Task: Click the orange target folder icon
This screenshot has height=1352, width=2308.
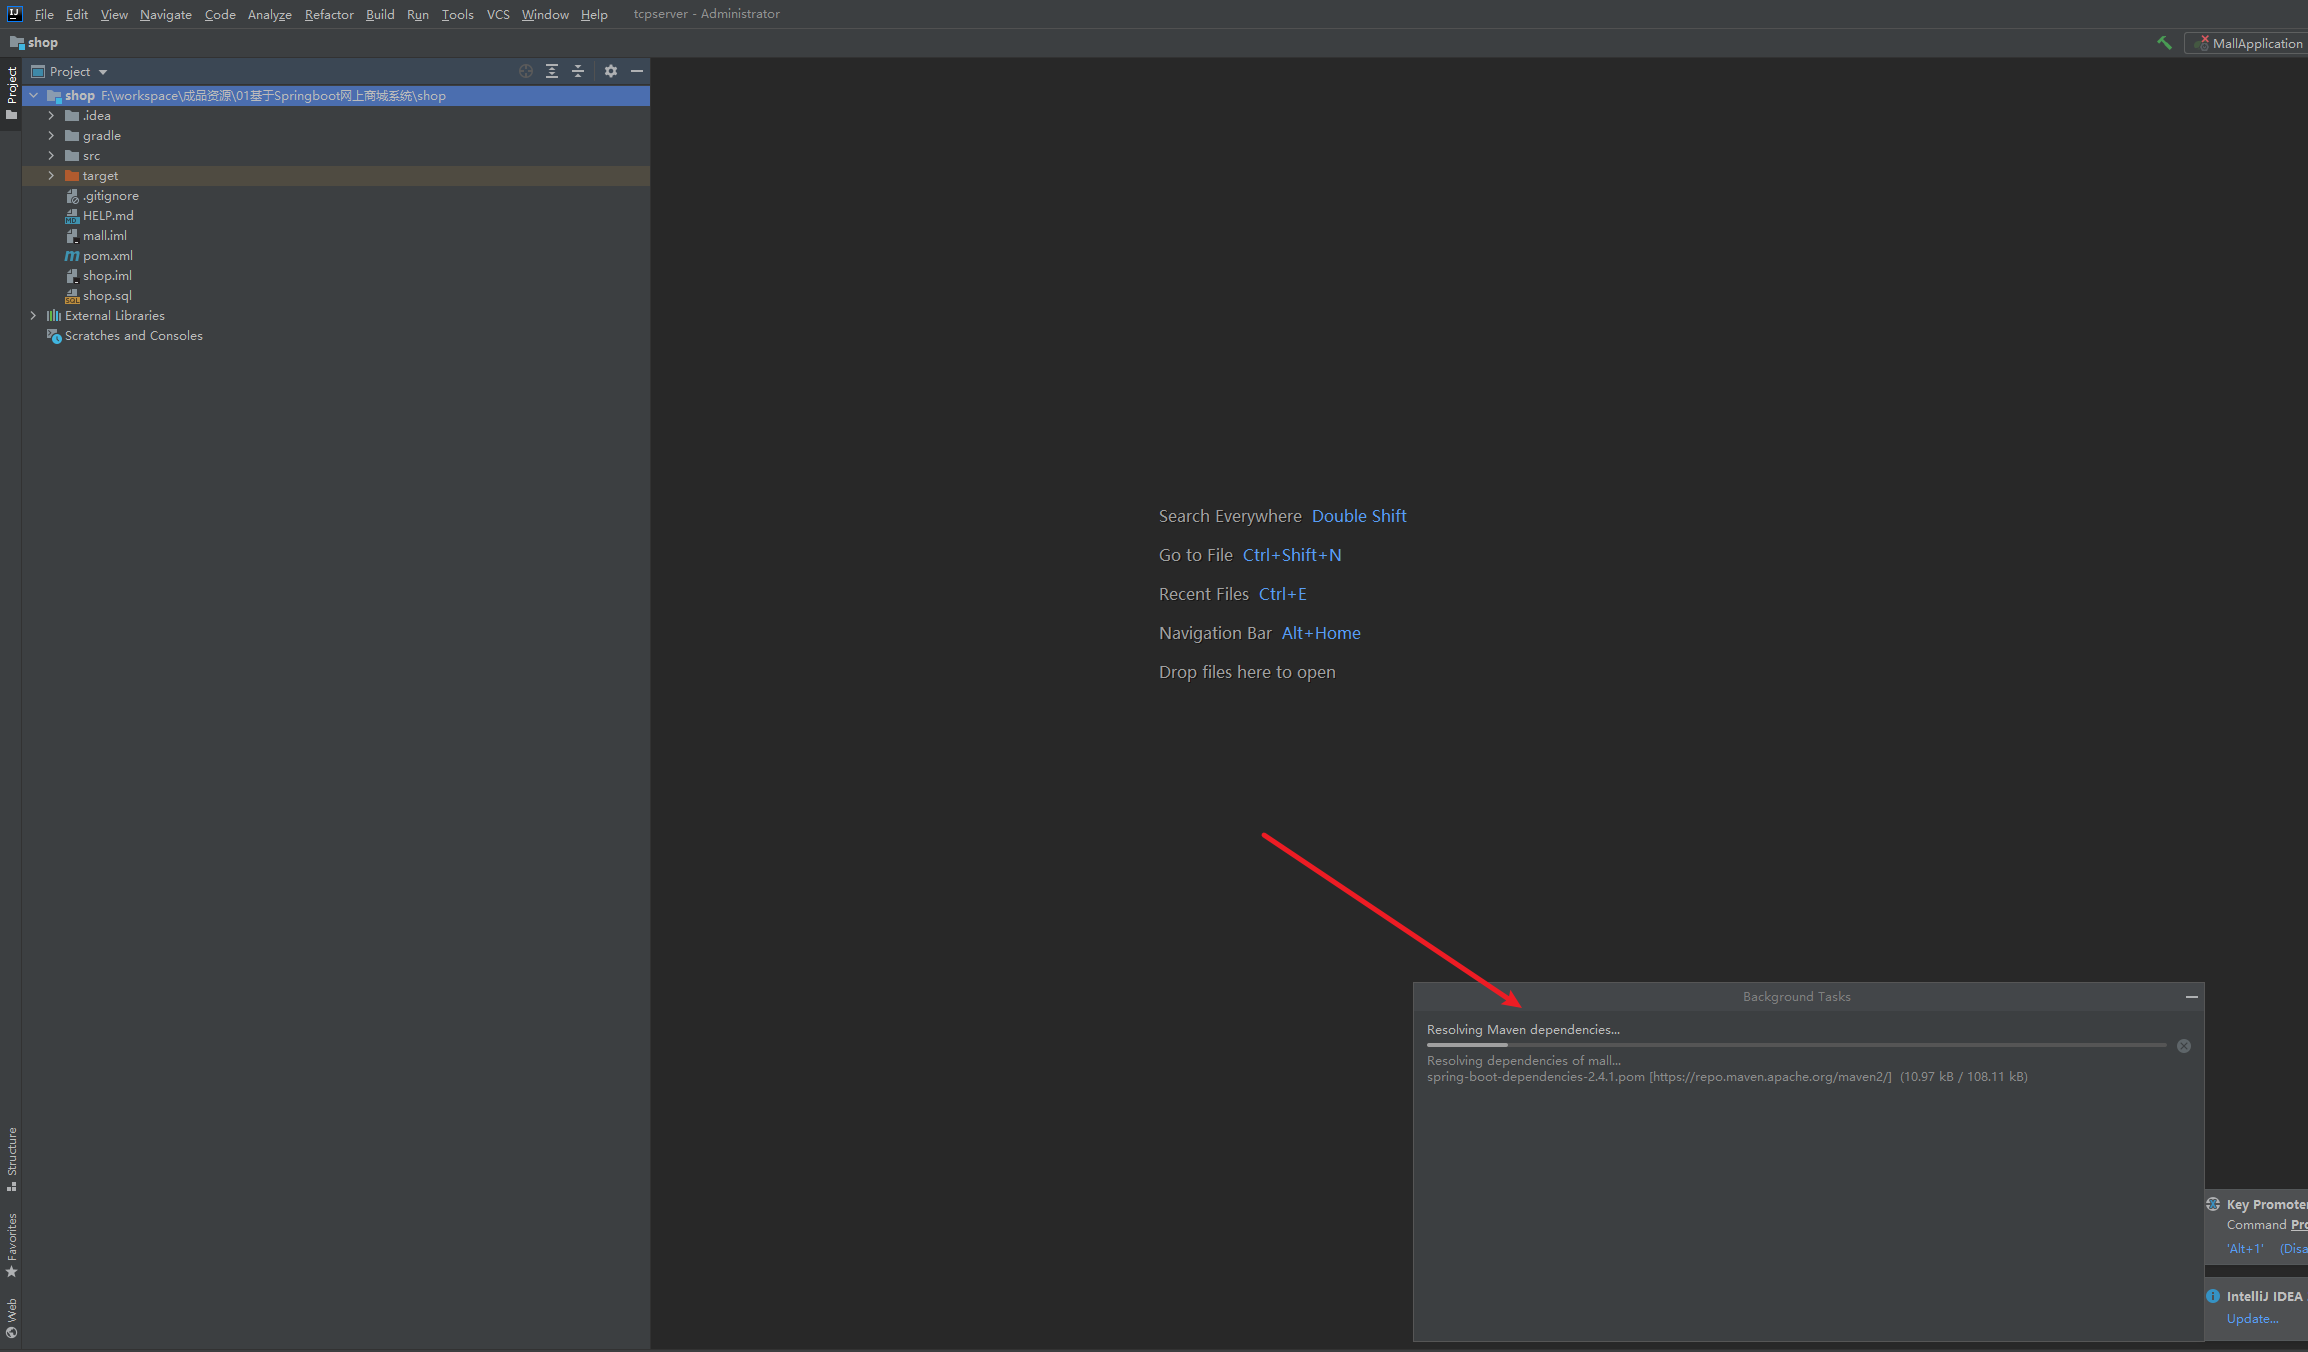Action: point(72,176)
